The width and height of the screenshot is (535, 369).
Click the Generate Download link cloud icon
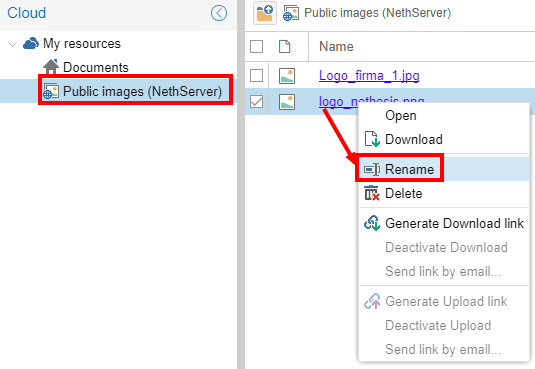[x=372, y=223]
